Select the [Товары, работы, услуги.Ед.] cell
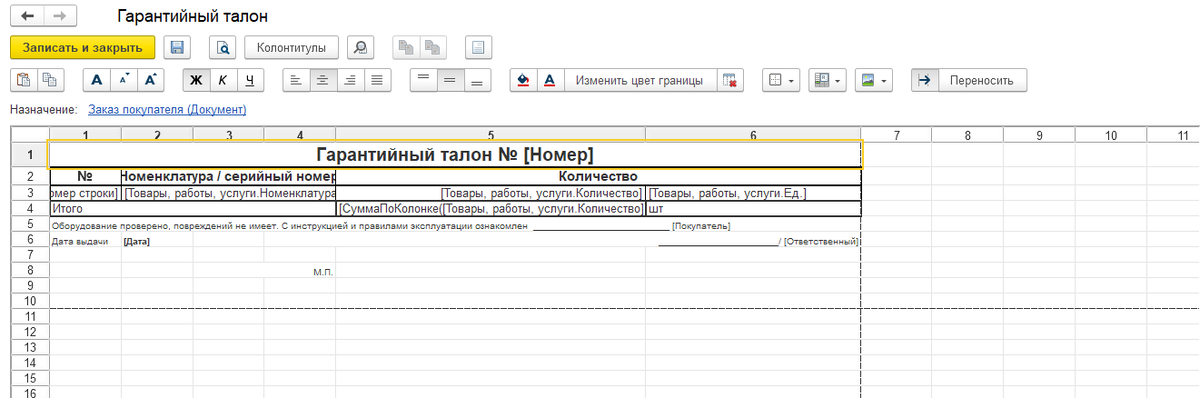This screenshot has height=398, width=1200. click(753, 193)
